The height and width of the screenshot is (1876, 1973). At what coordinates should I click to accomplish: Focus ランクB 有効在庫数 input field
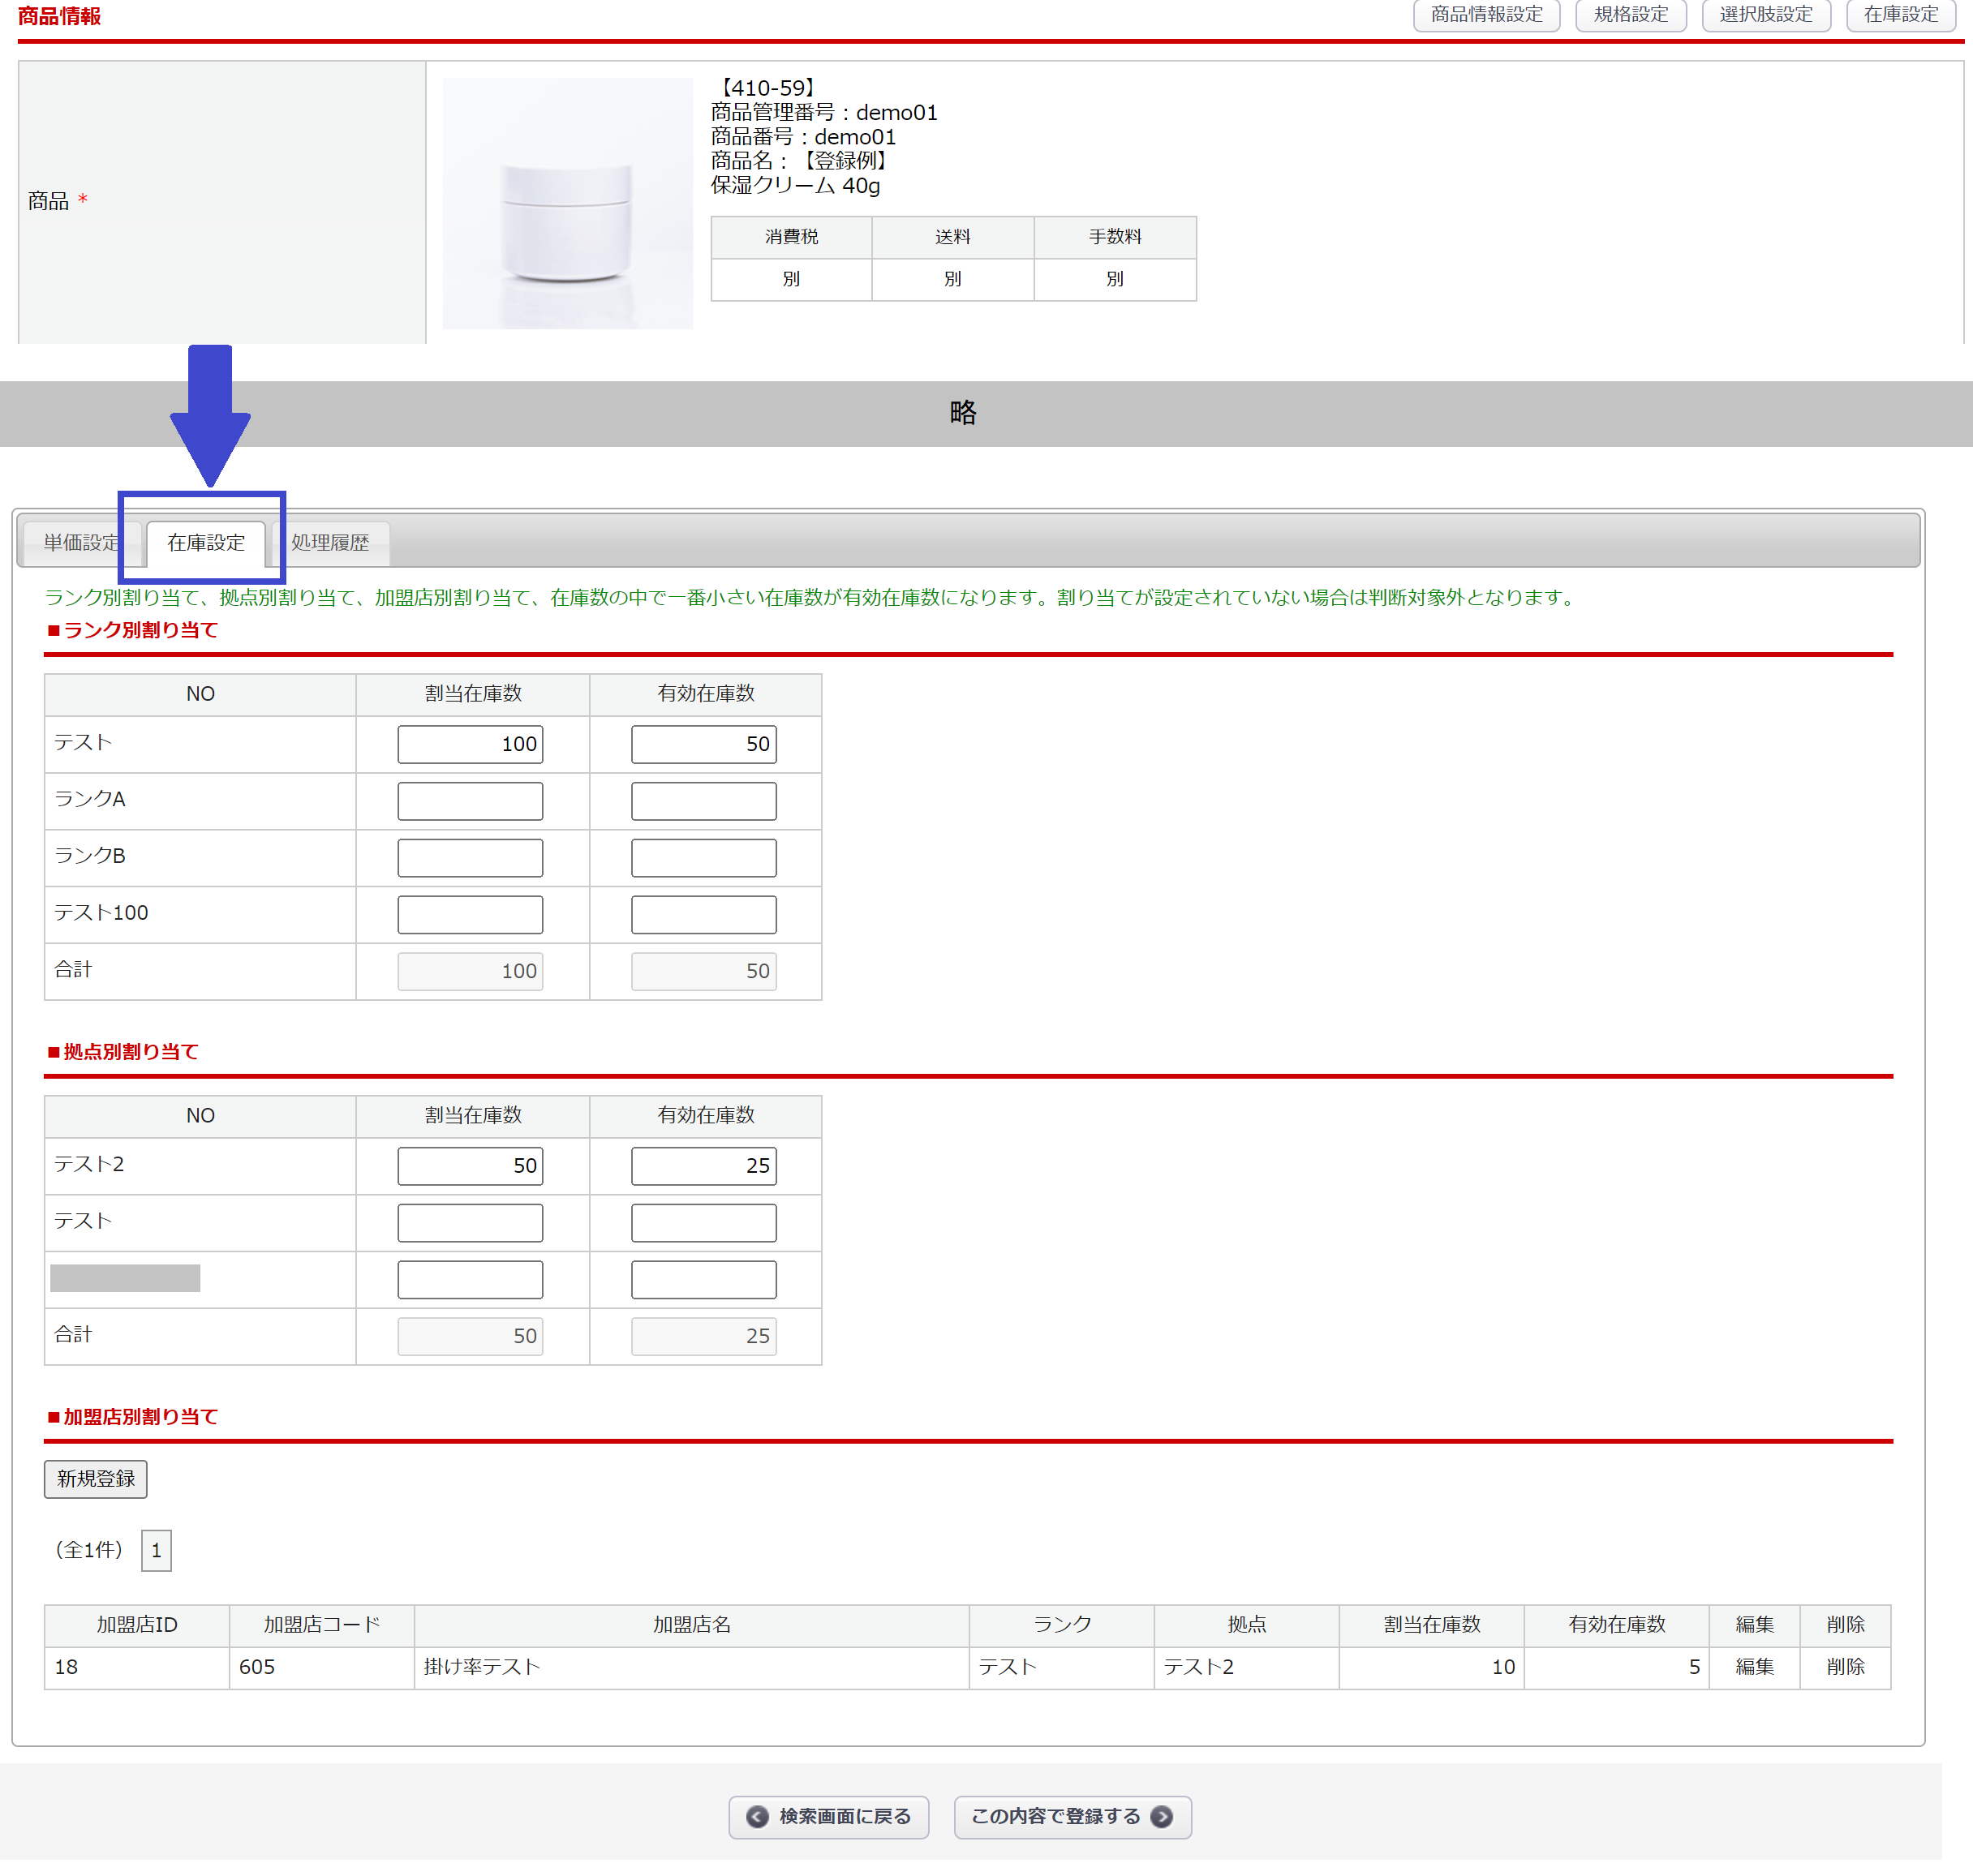tap(703, 858)
